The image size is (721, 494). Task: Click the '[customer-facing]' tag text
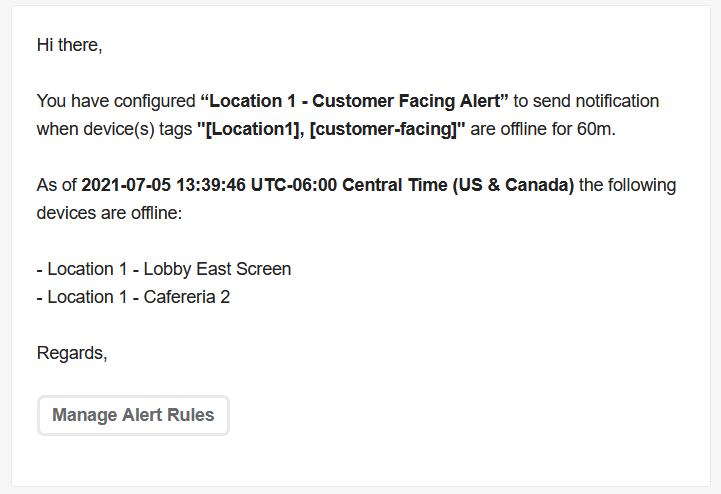[384, 129]
